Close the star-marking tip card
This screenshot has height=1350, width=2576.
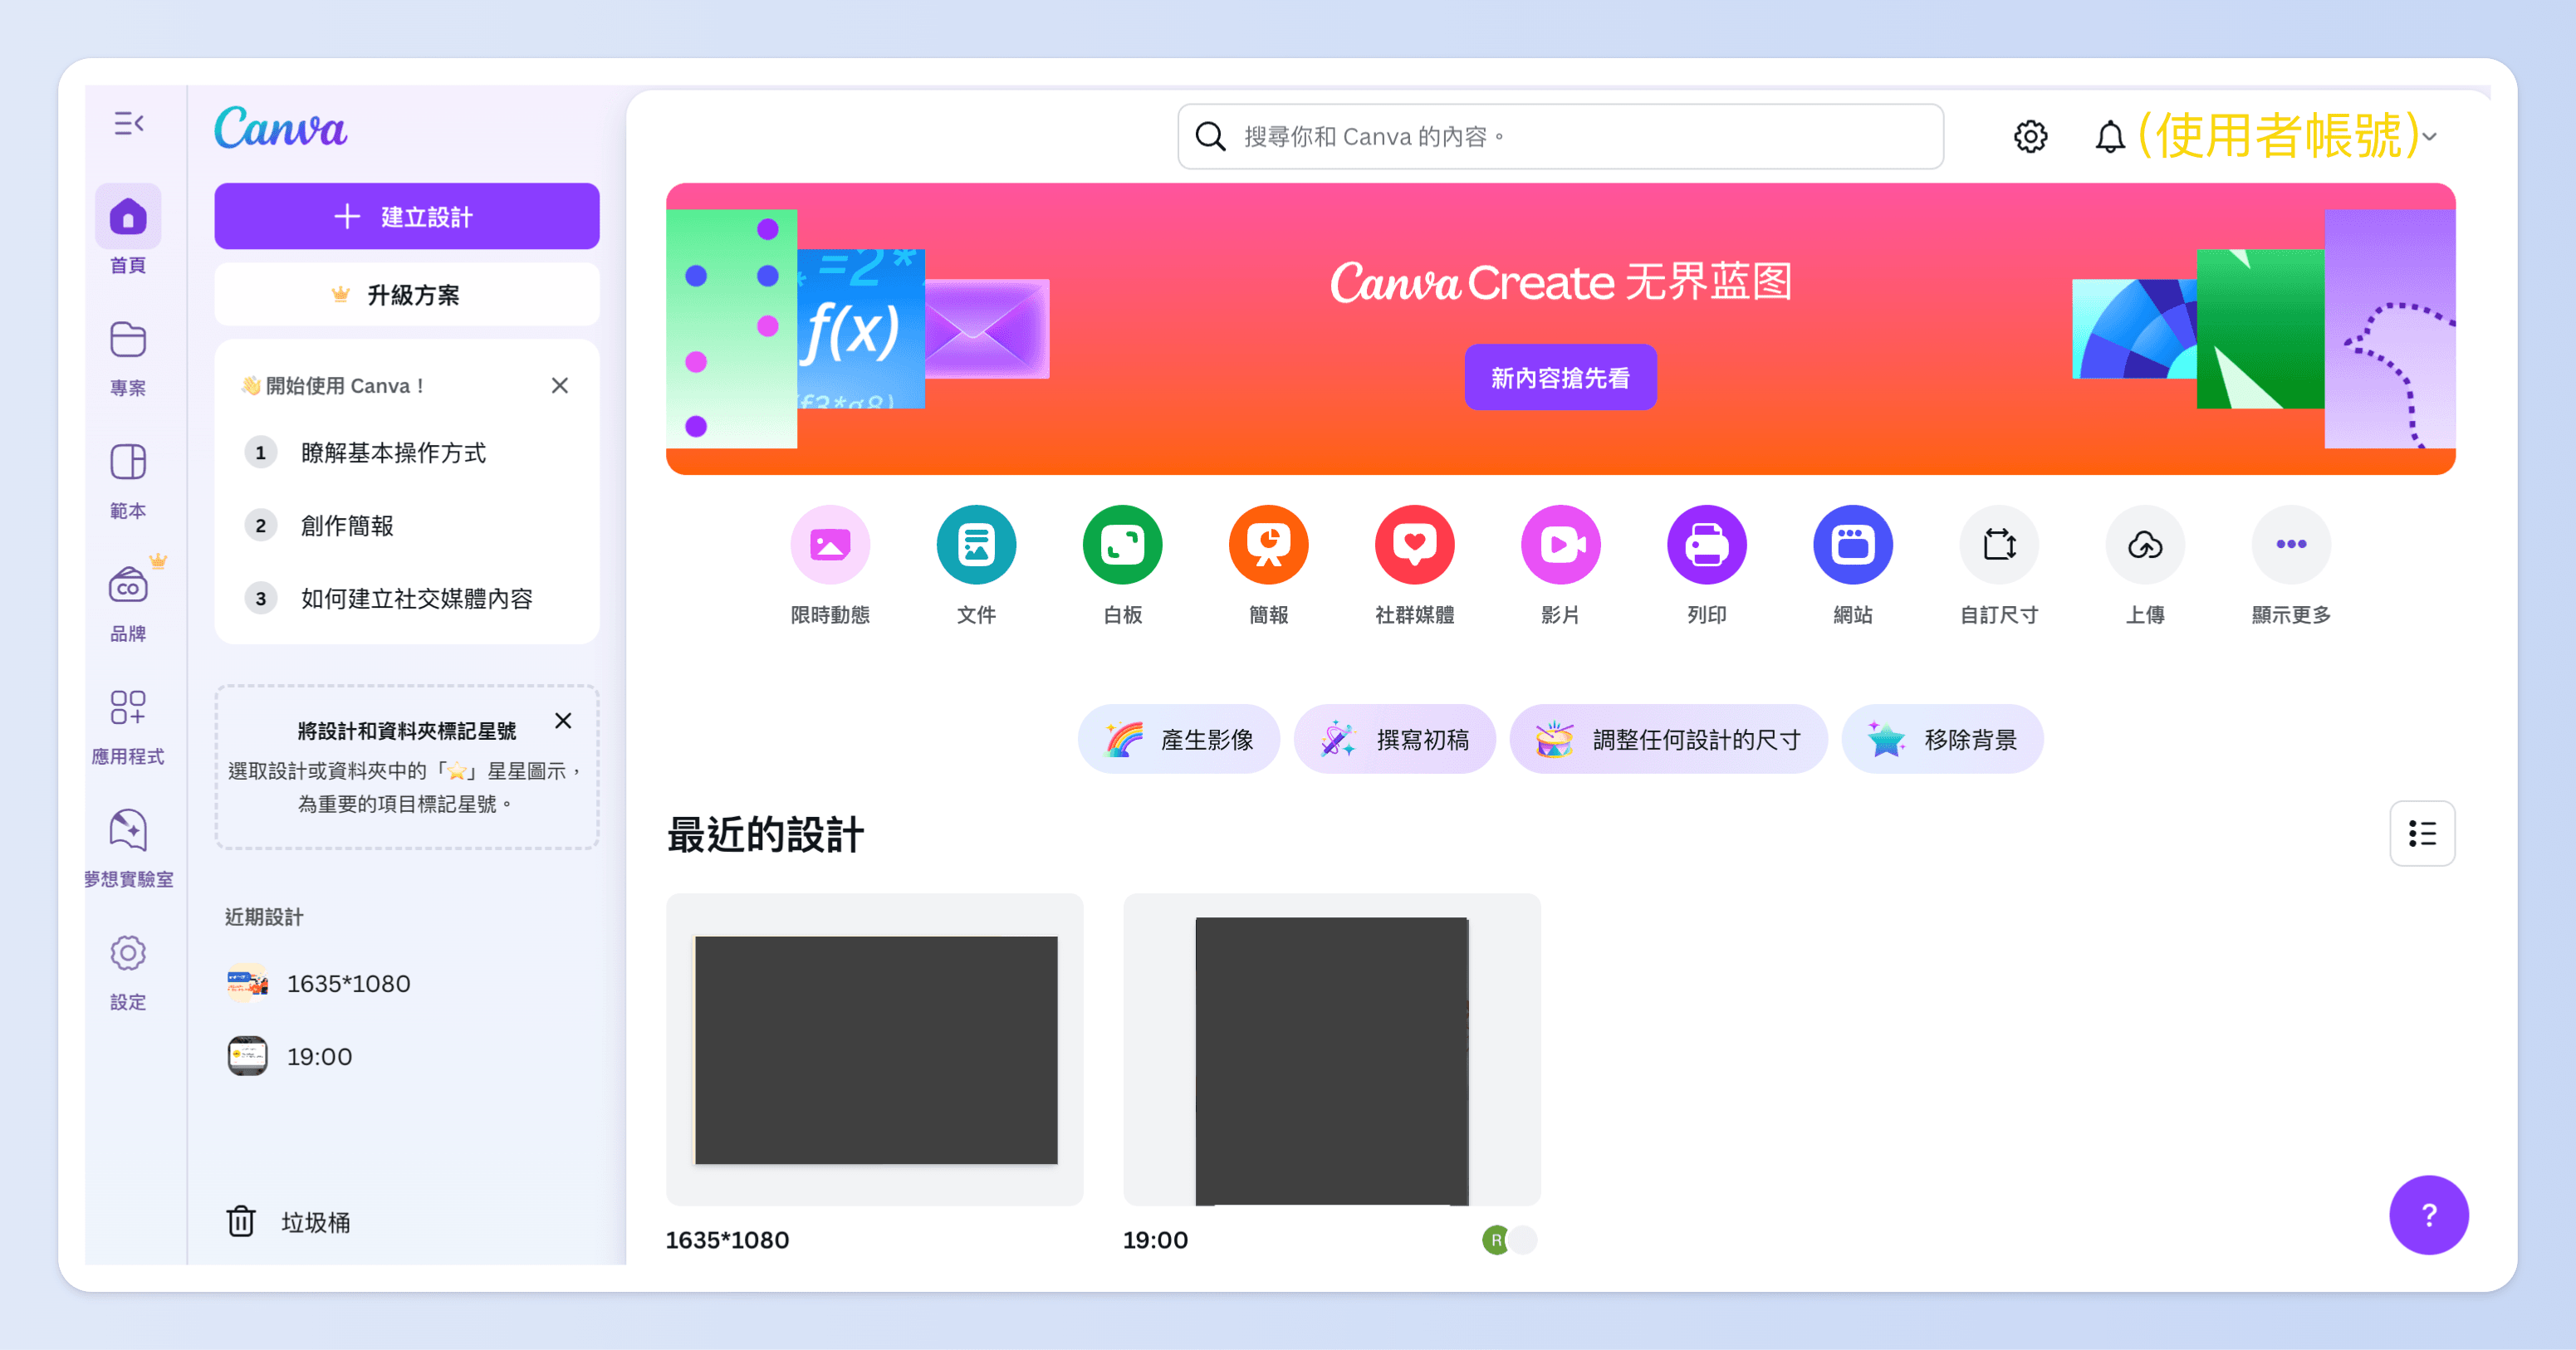point(563,720)
